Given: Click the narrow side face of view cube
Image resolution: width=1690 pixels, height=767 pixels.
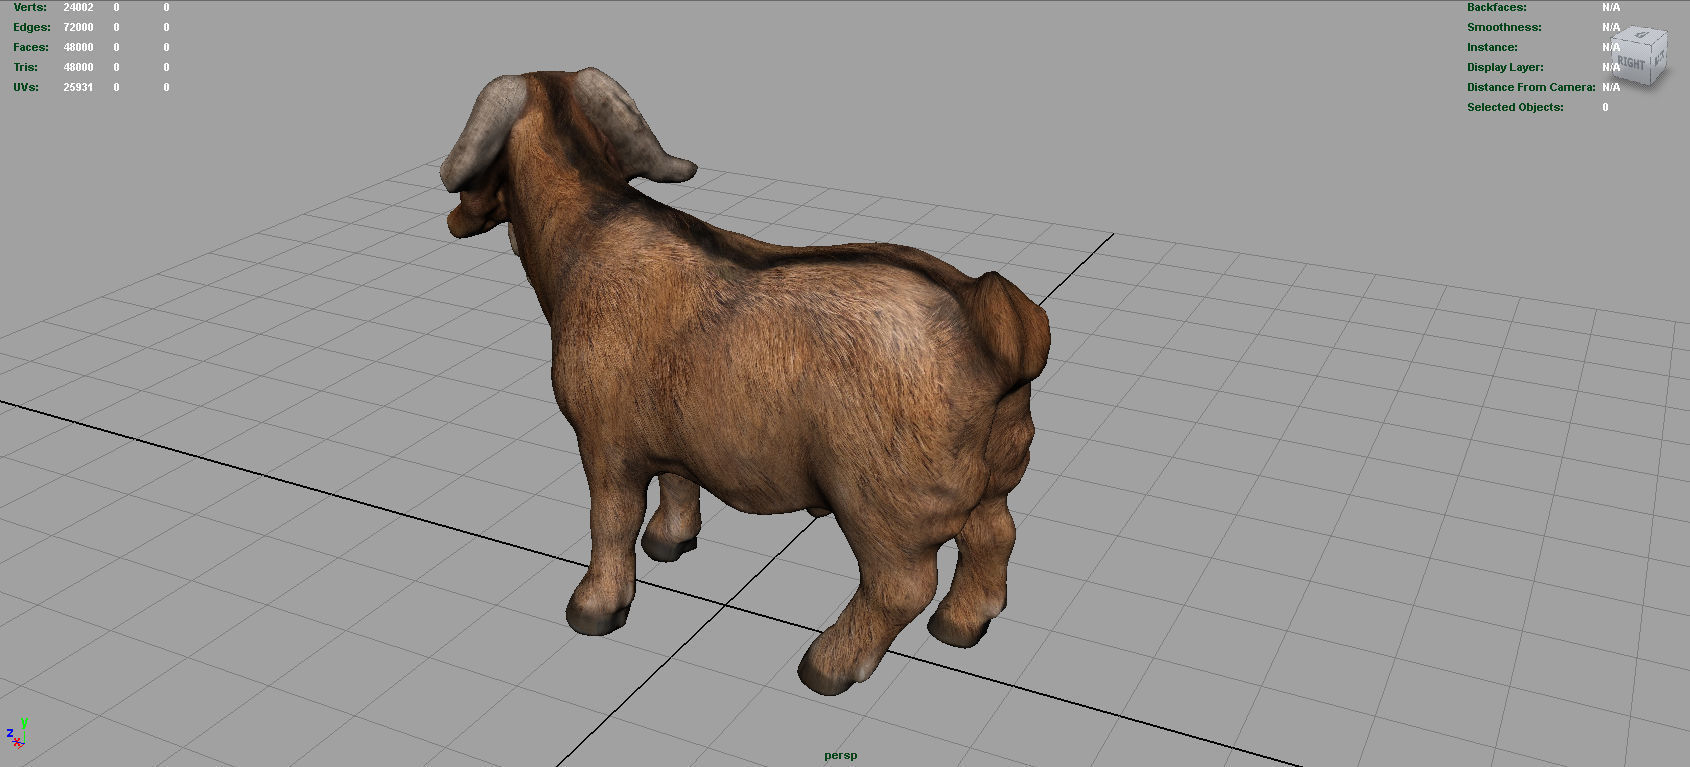Looking at the screenshot, I should (1658, 59).
